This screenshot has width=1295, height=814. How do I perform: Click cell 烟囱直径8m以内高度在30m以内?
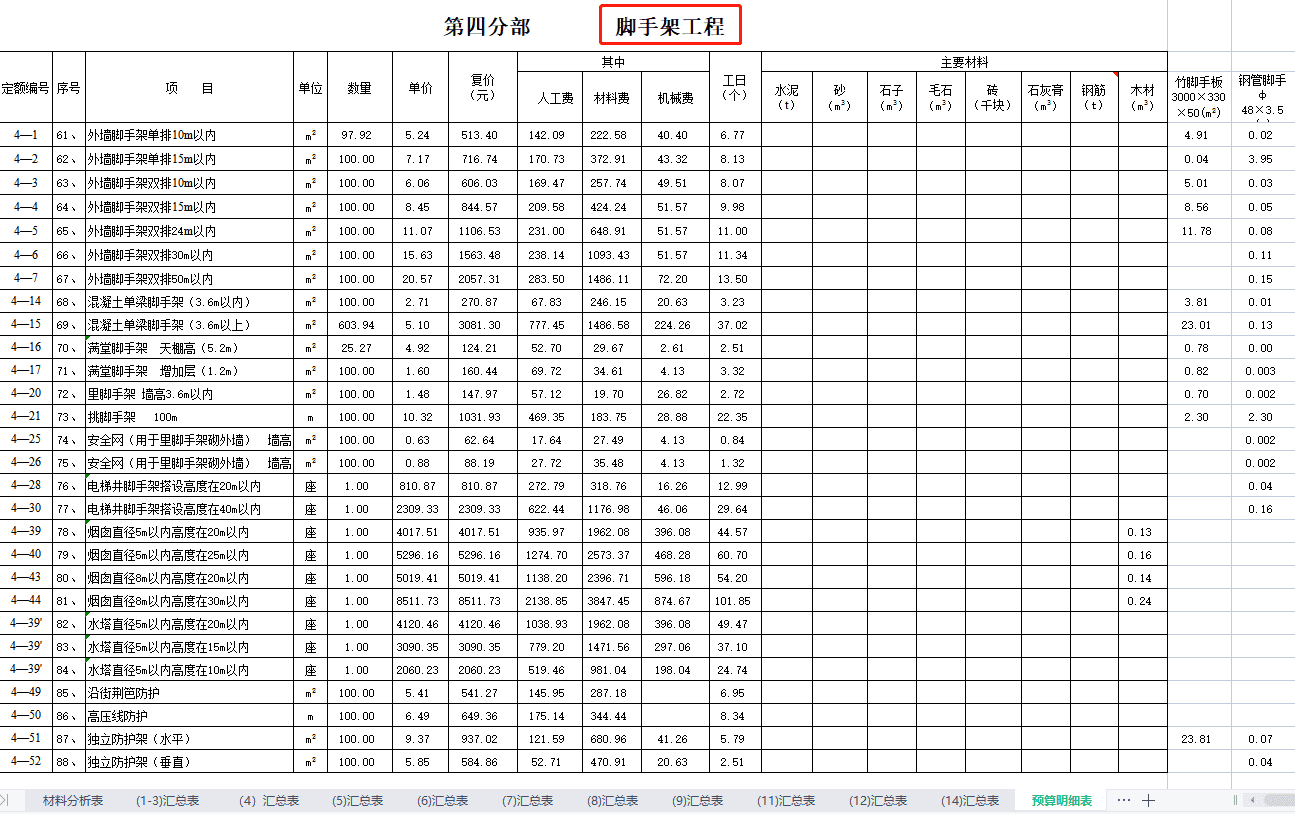[x=190, y=602]
